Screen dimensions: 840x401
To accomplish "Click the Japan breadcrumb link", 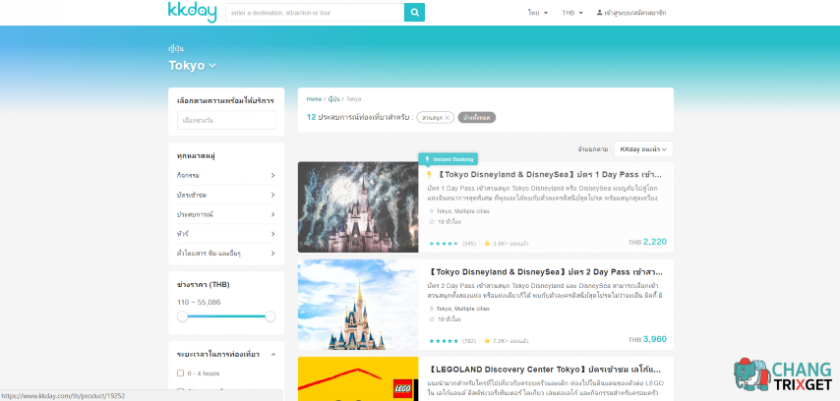I will click(334, 99).
